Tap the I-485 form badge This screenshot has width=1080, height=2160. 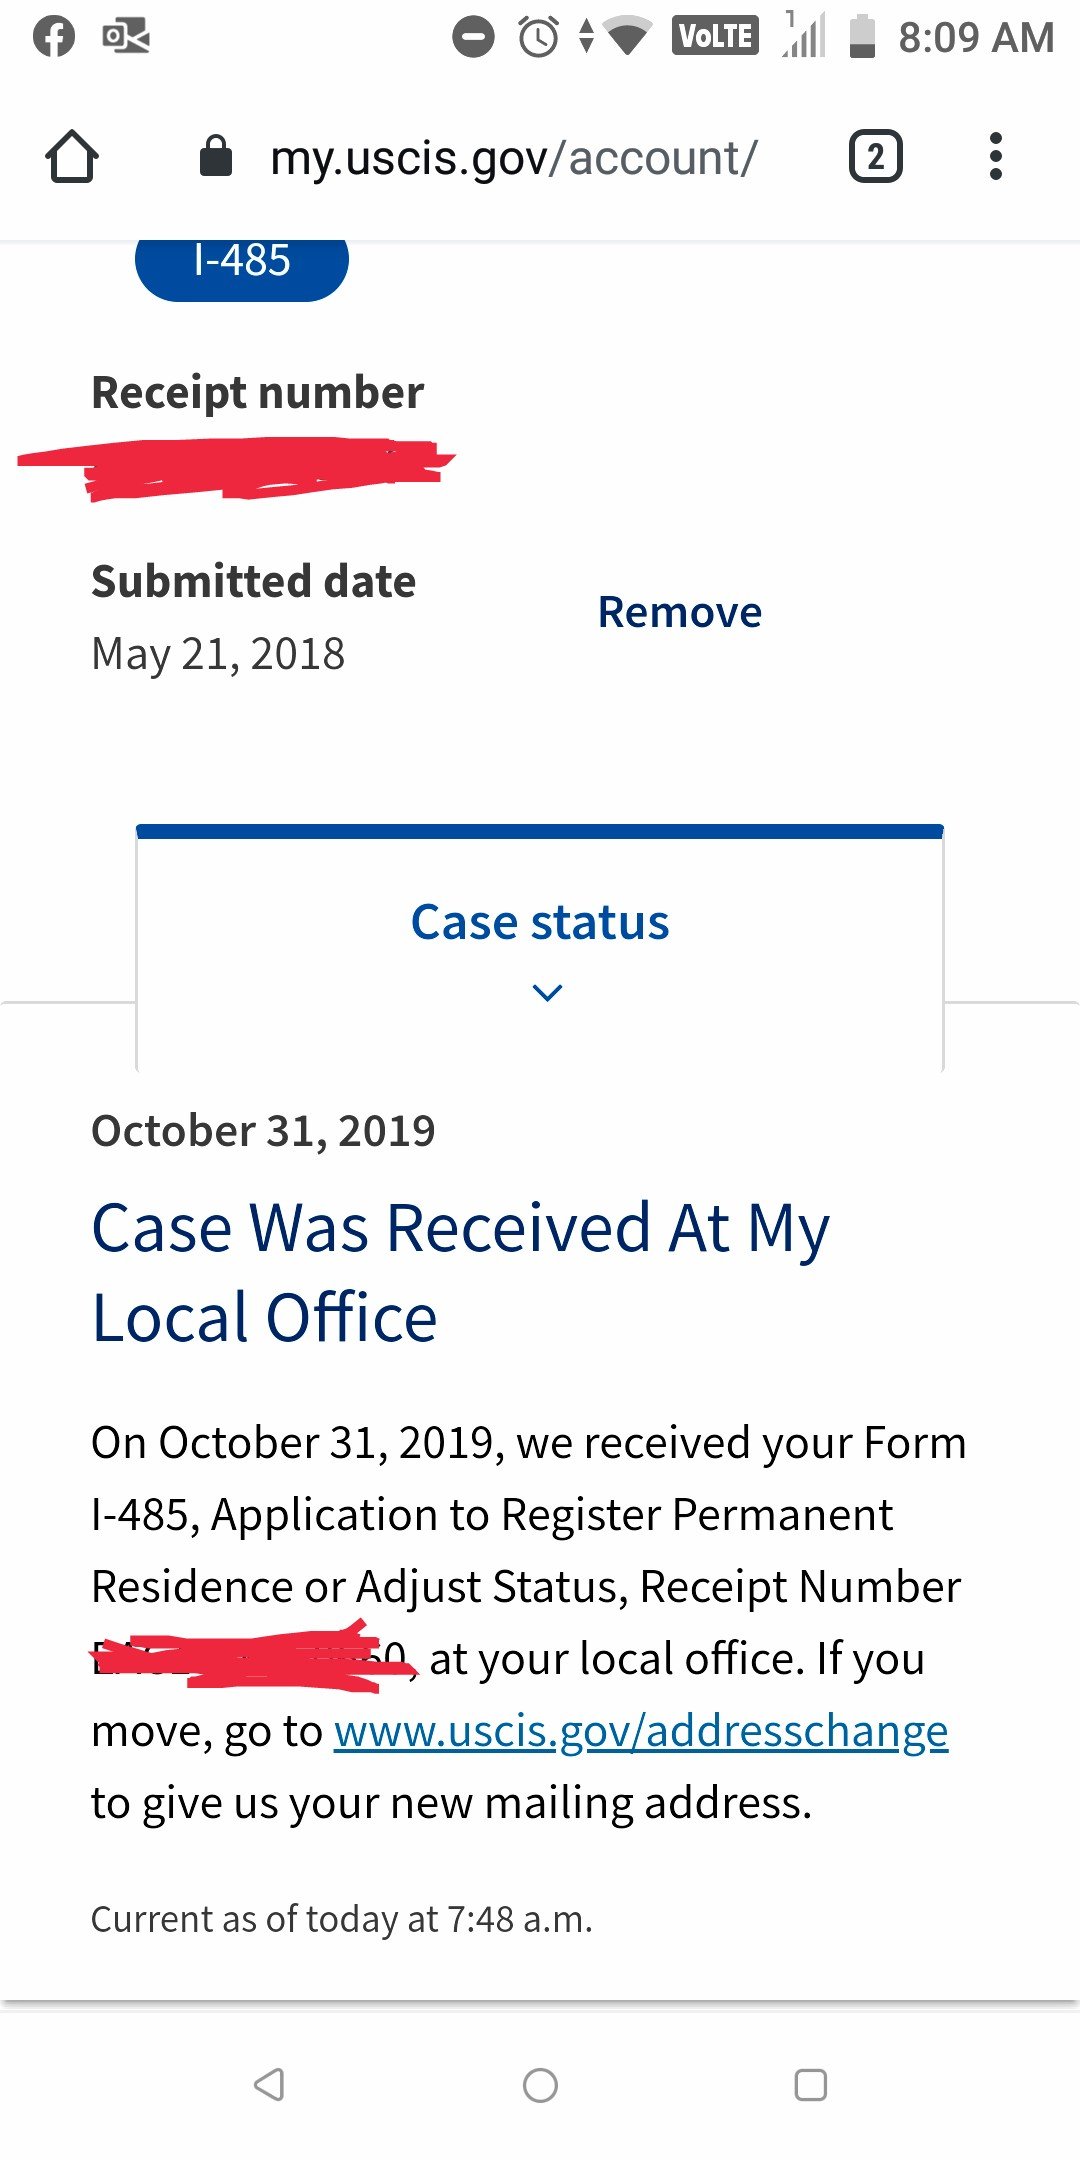tap(242, 261)
